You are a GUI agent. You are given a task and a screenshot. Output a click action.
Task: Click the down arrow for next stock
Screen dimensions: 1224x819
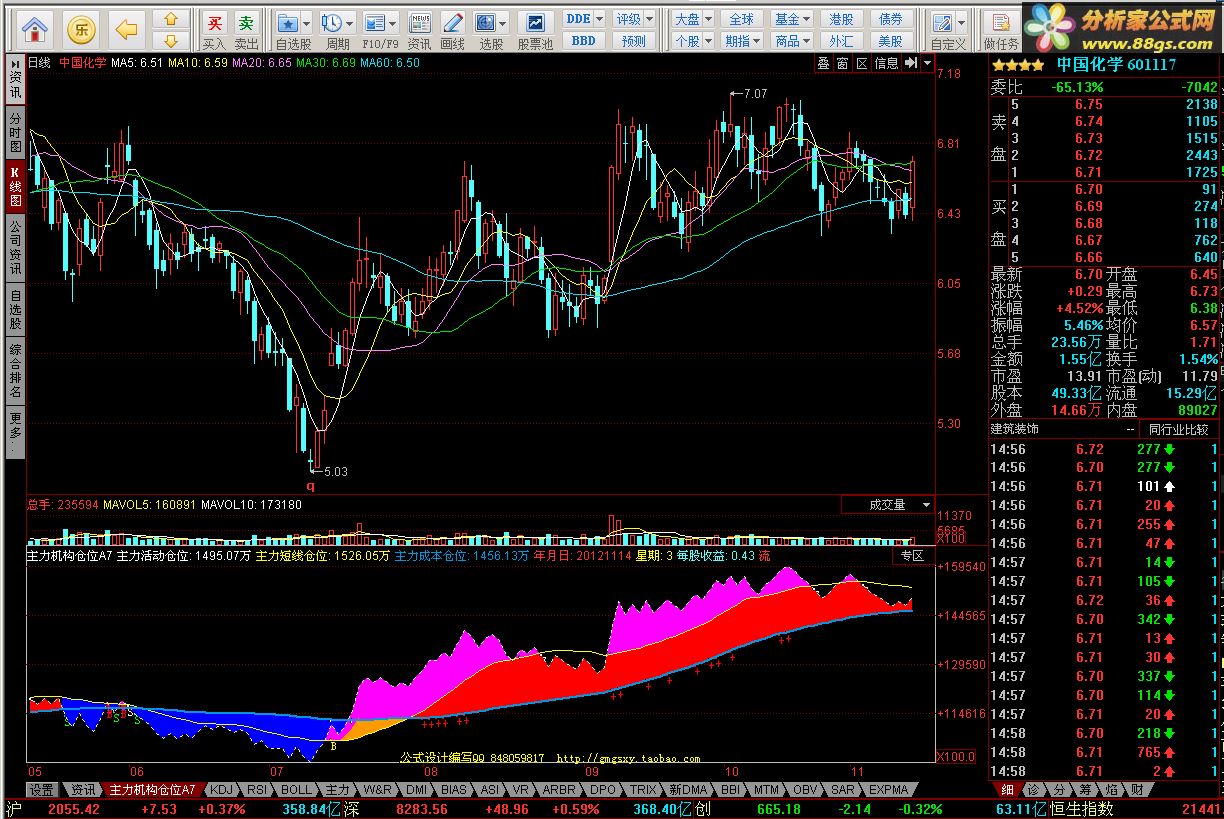pos(171,41)
